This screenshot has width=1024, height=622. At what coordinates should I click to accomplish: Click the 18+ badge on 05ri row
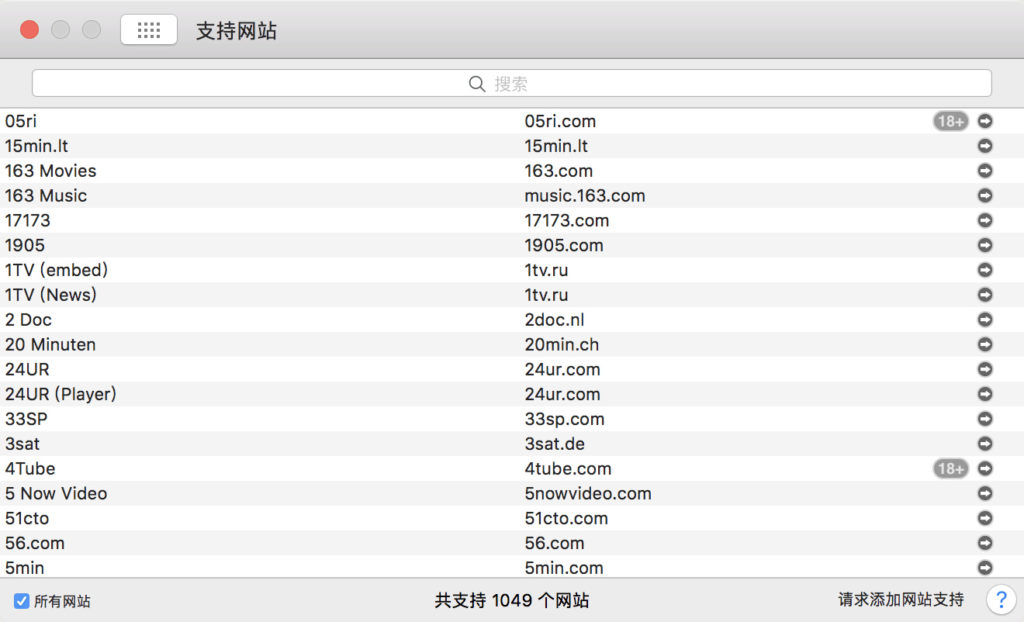(950, 121)
